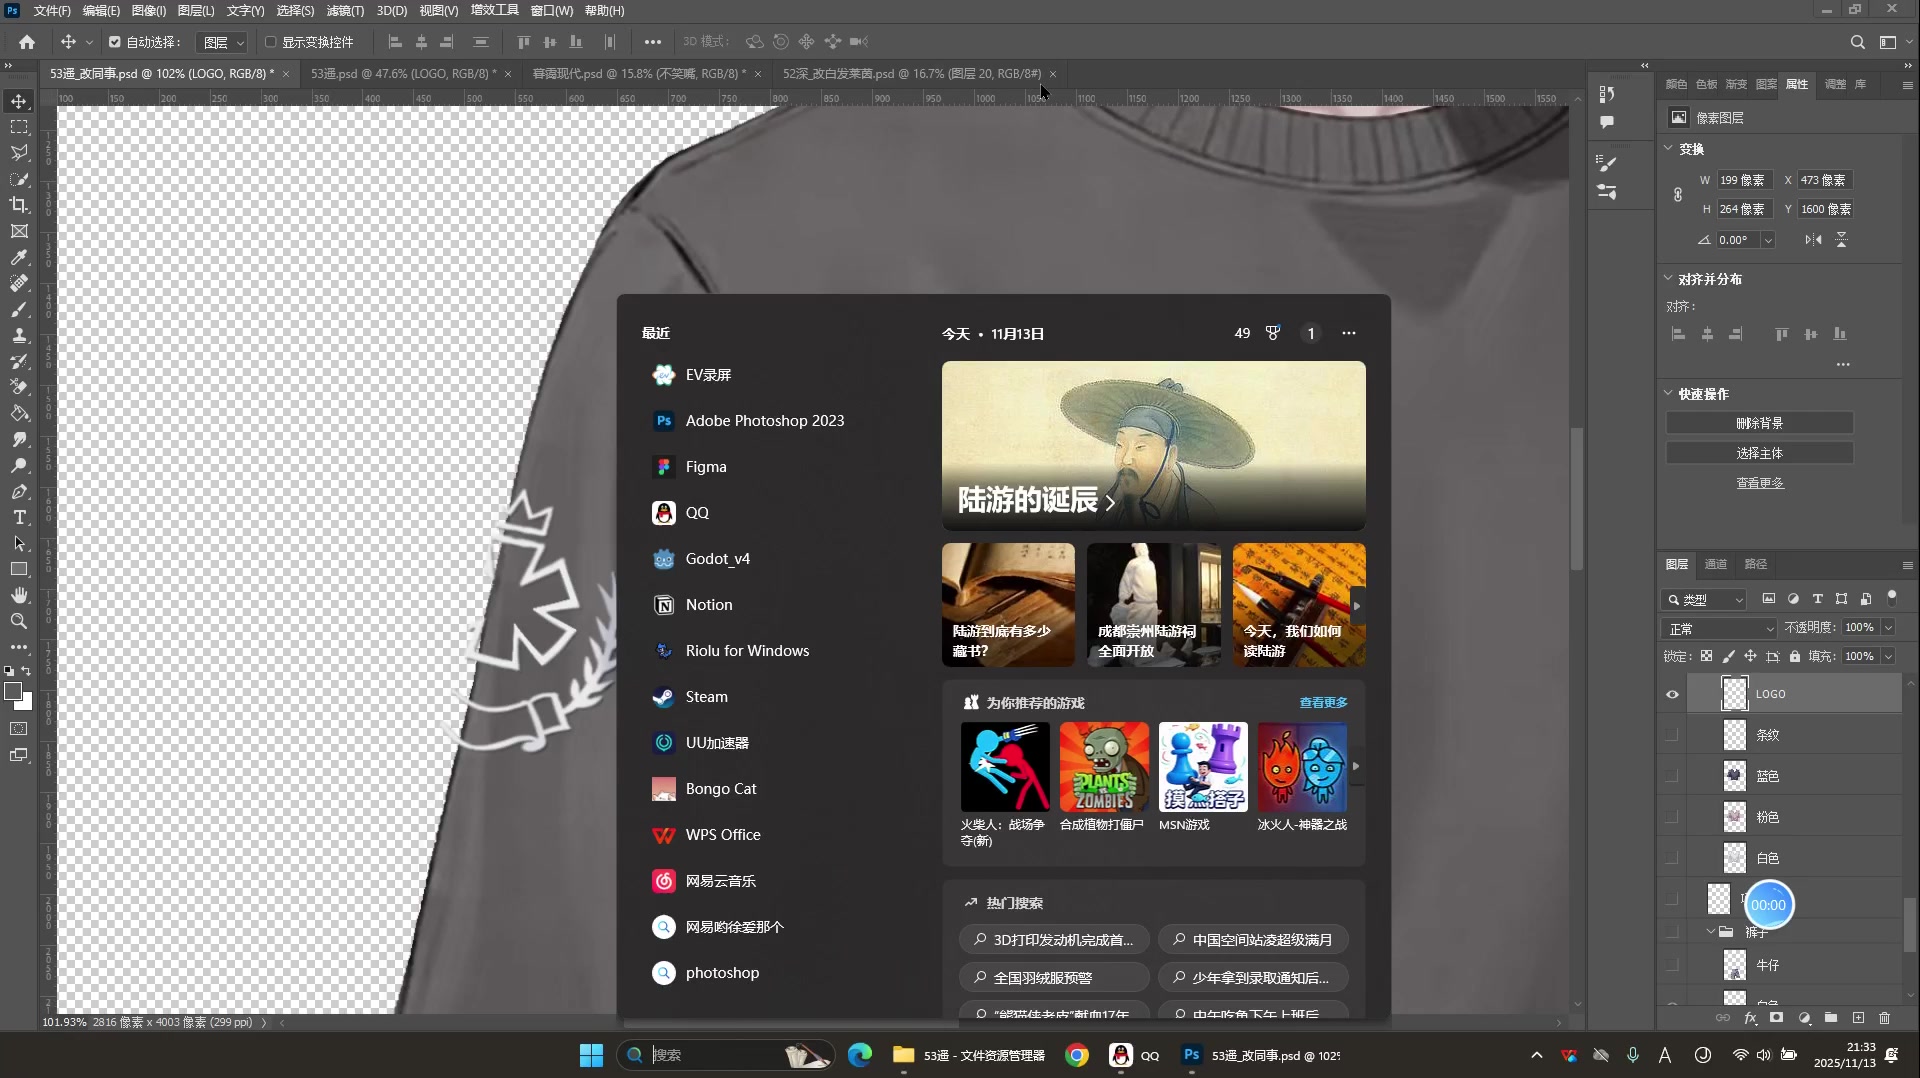The image size is (1920, 1078).
Task: Click the foreground color swatch
Action: pyautogui.click(x=13, y=692)
